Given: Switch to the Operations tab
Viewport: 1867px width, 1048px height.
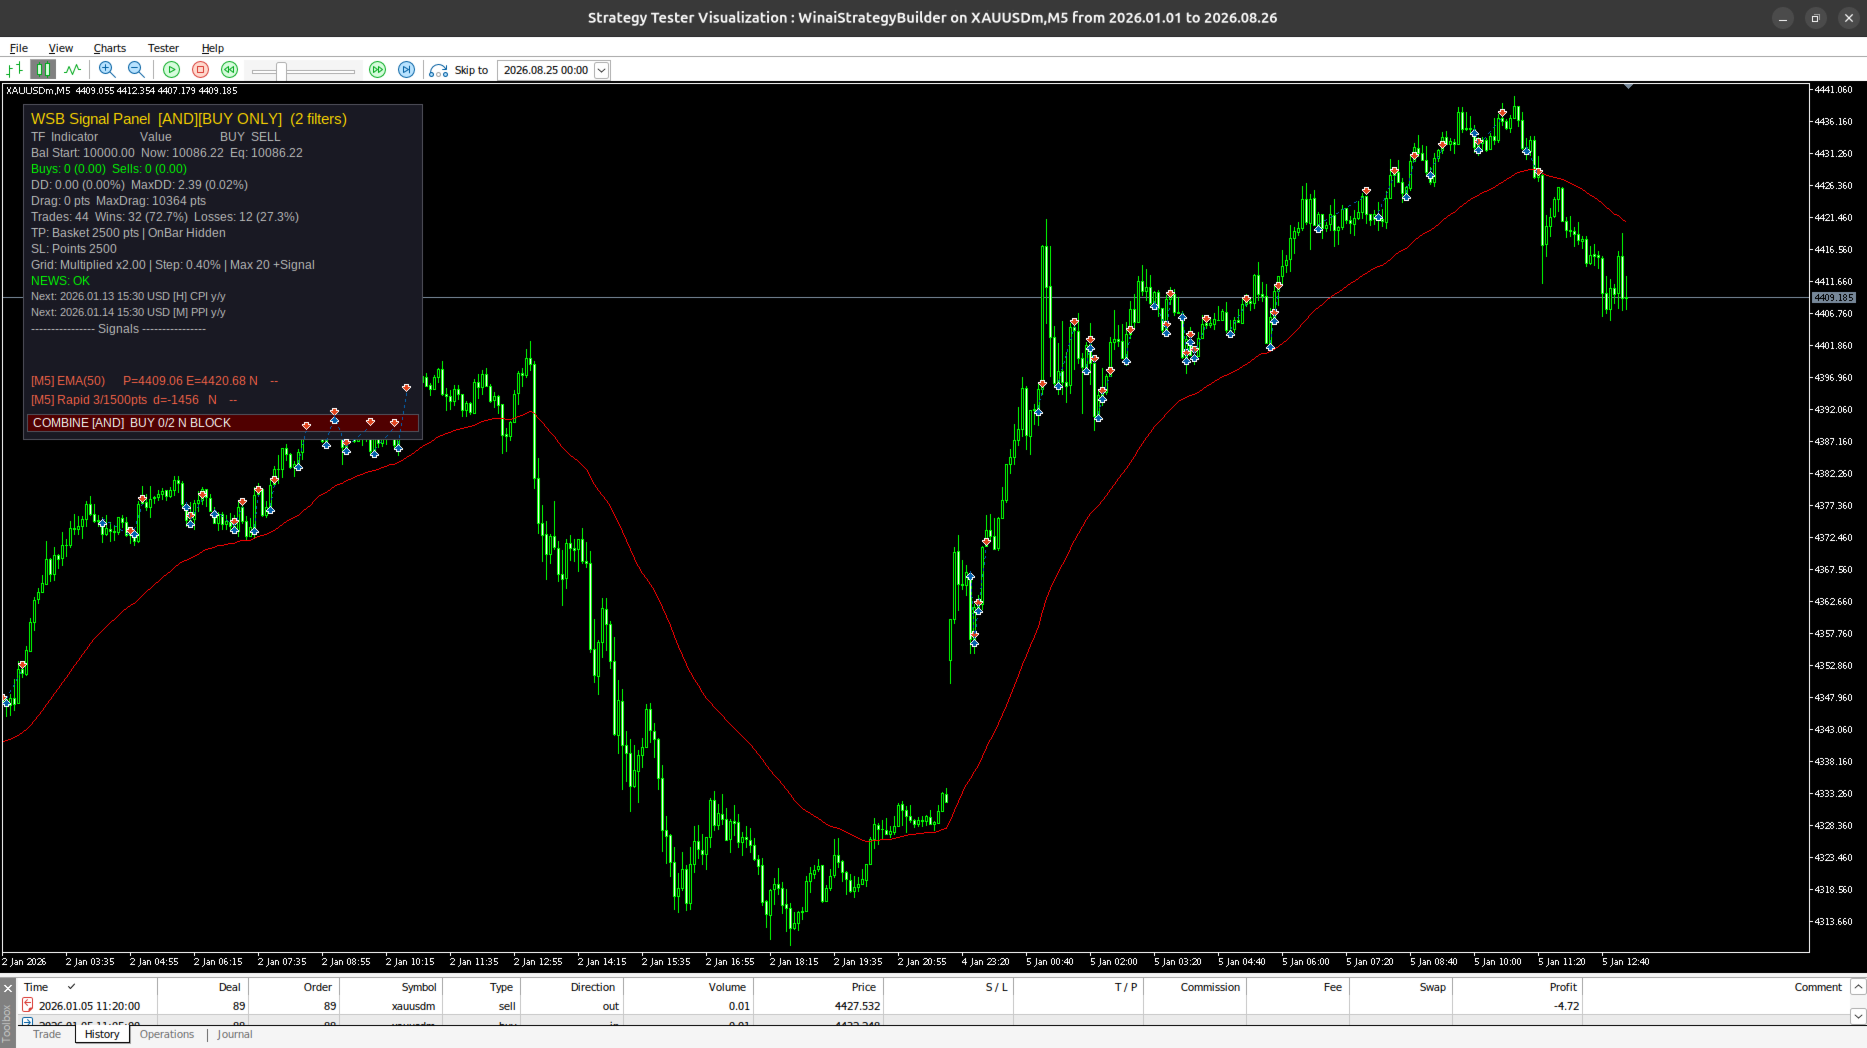Looking at the screenshot, I should tap(167, 1034).
